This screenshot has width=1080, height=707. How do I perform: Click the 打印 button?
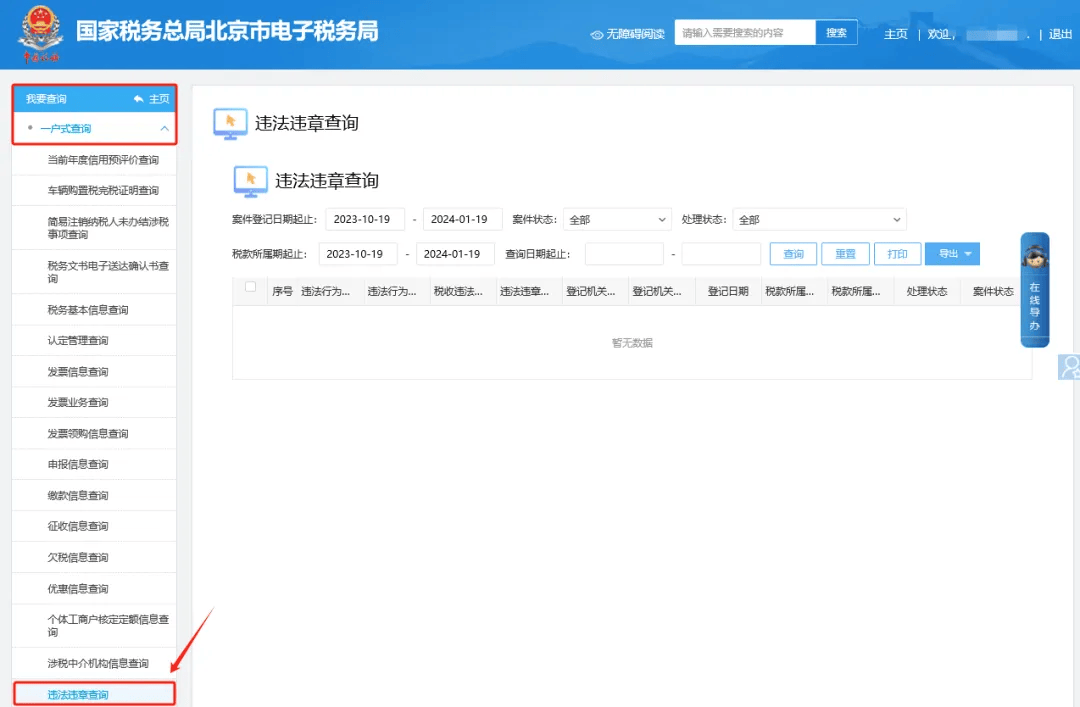(897, 254)
